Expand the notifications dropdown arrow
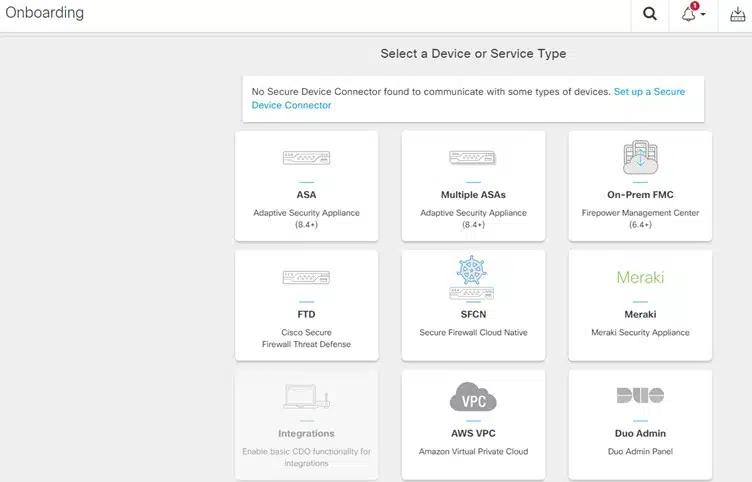 click(703, 14)
